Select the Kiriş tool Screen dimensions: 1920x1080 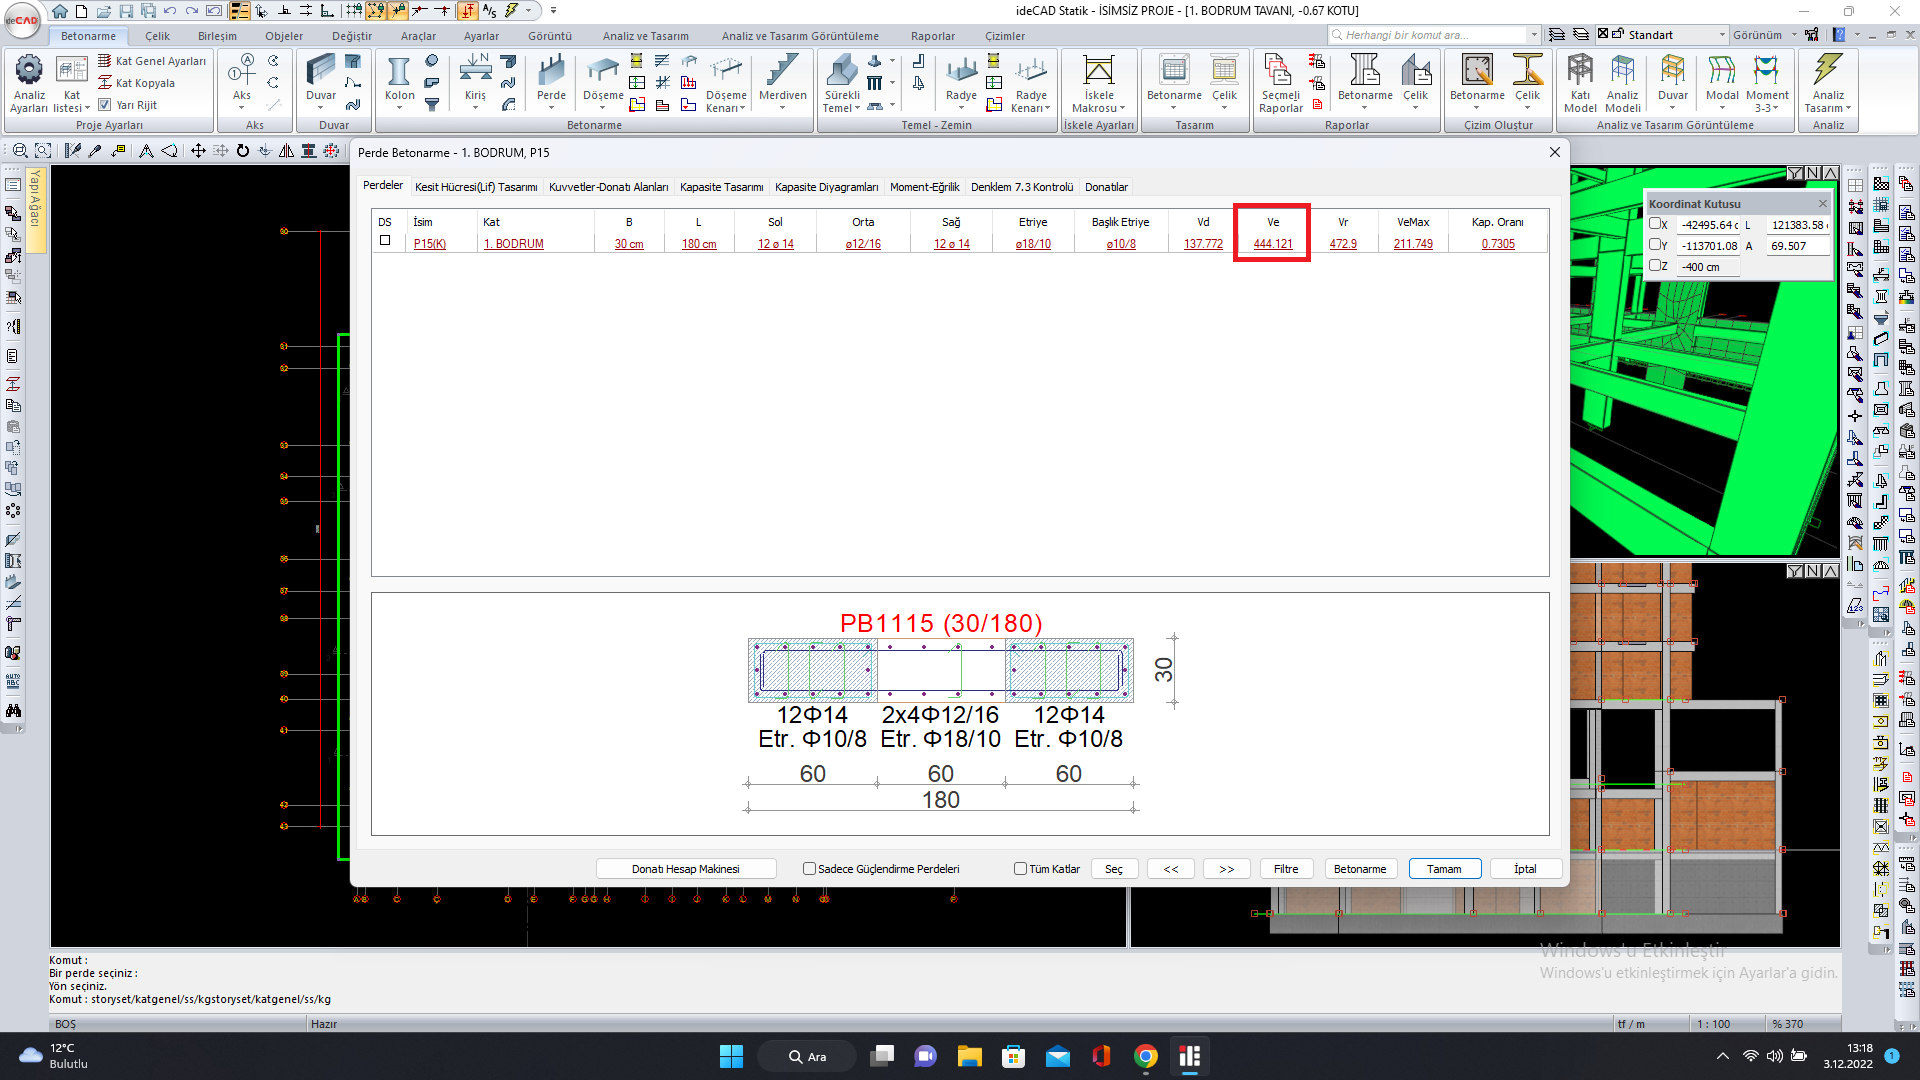(475, 80)
